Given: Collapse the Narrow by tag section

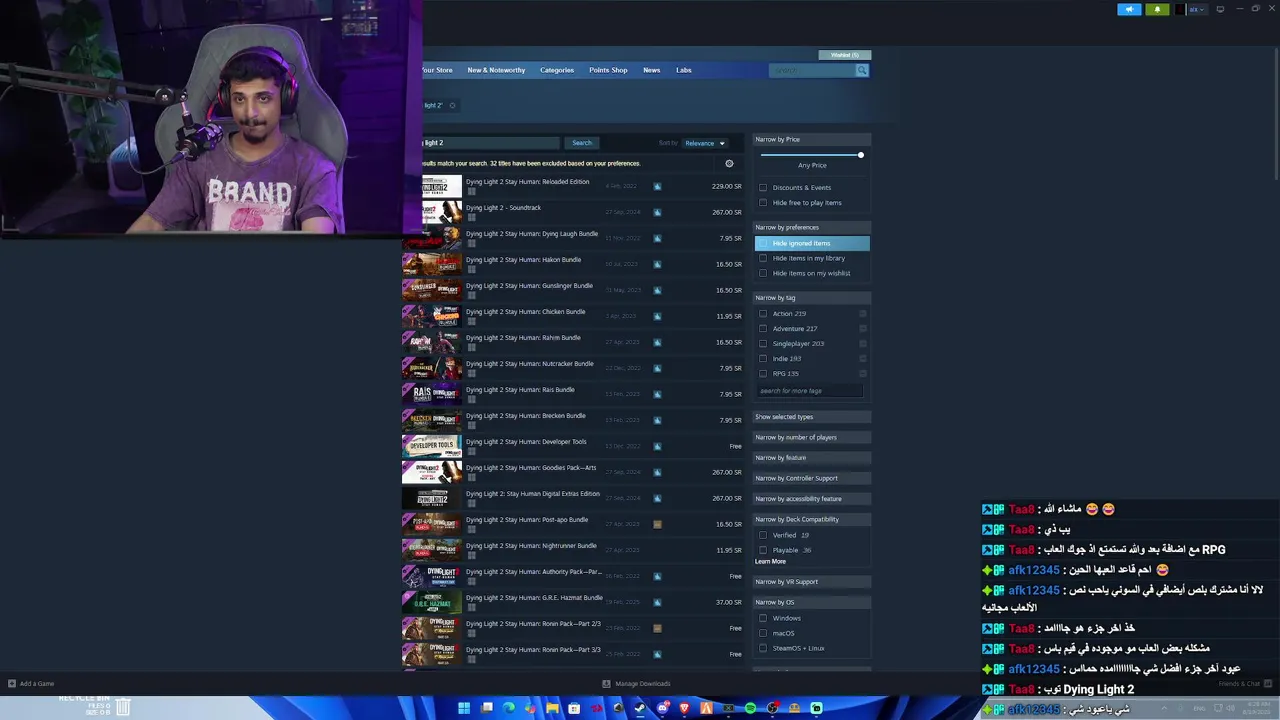Looking at the screenshot, I should (x=811, y=298).
